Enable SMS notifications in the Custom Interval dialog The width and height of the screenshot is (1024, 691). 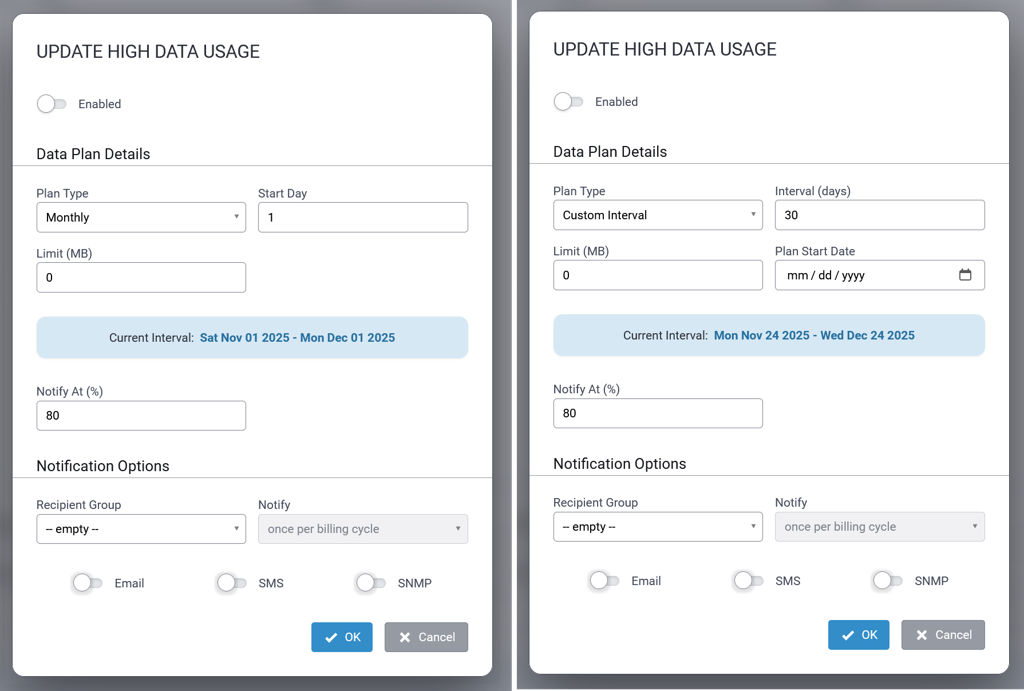point(748,581)
